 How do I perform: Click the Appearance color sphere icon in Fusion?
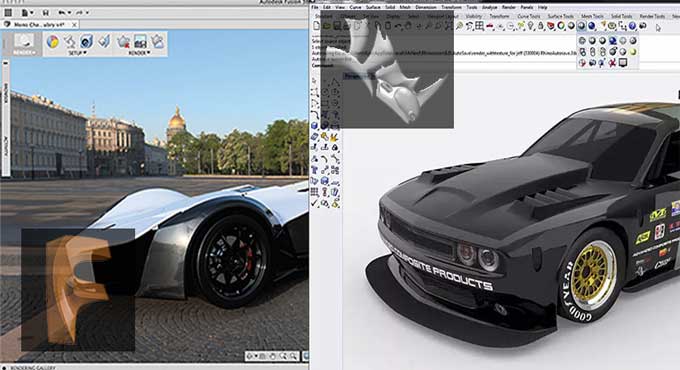(x=53, y=42)
